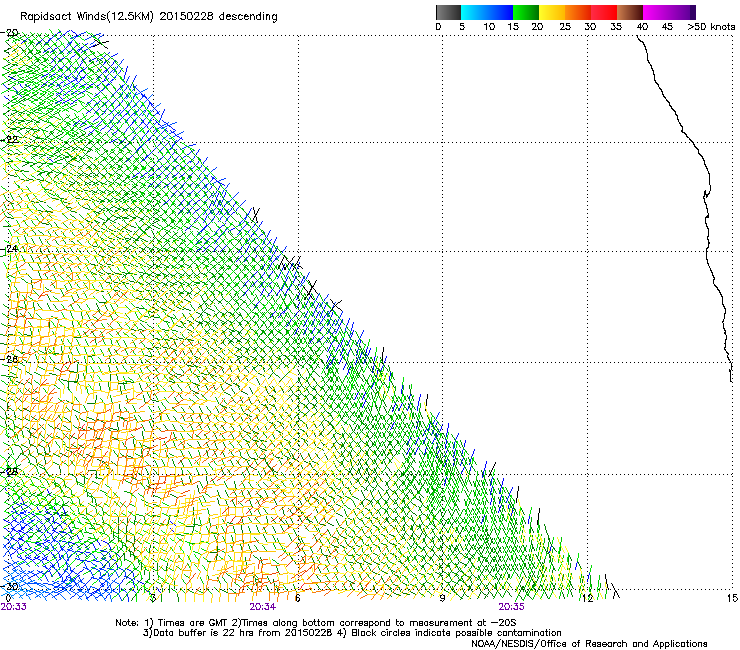This screenshot has width=740, height=650.
Task: Click the purple '20:33' time label
Action: (x=14, y=607)
